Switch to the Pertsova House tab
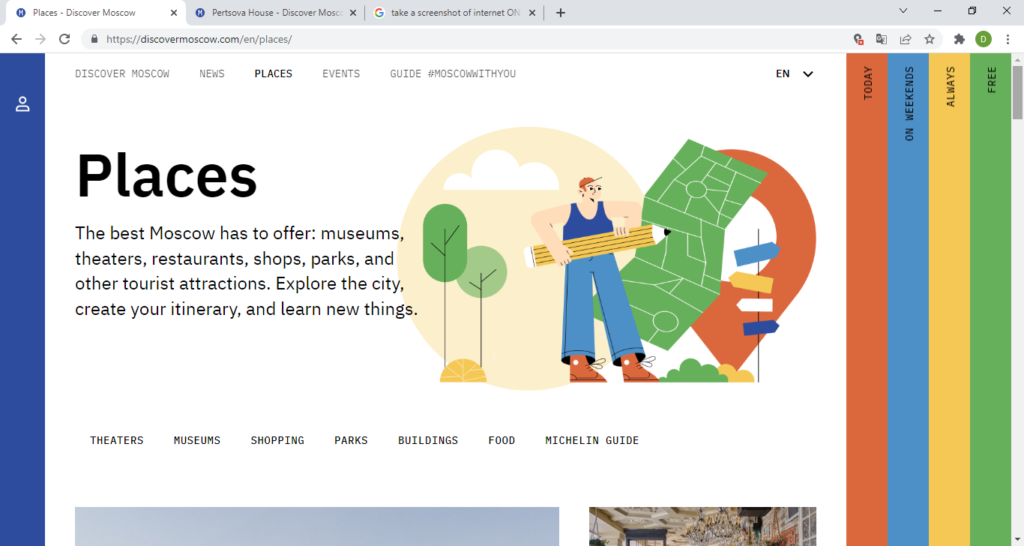 click(274, 12)
